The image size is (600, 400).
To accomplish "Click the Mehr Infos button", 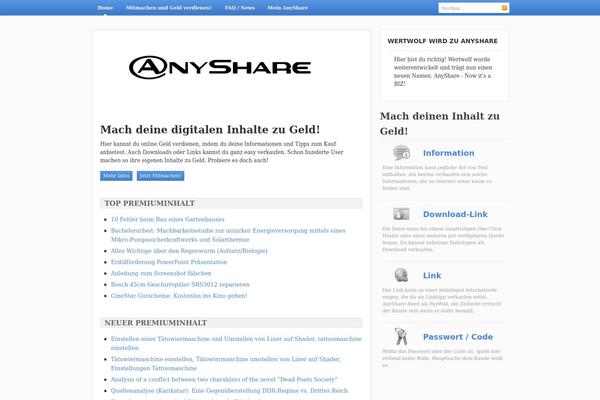I will coord(116,176).
